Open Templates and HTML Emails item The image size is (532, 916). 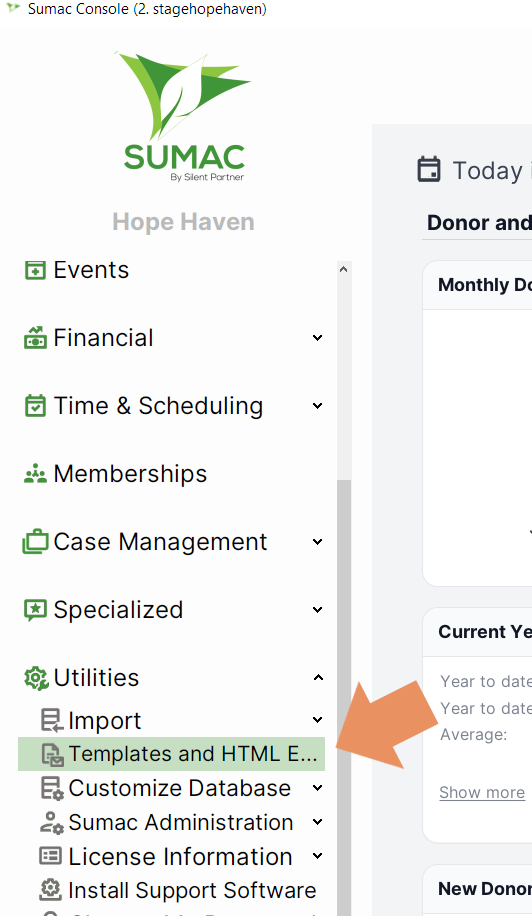pos(171,754)
